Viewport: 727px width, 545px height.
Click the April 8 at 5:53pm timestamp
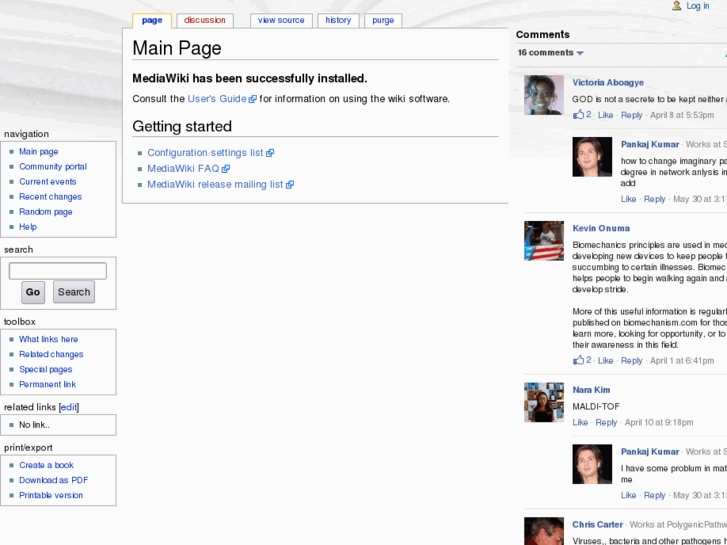tap(682, 115)
